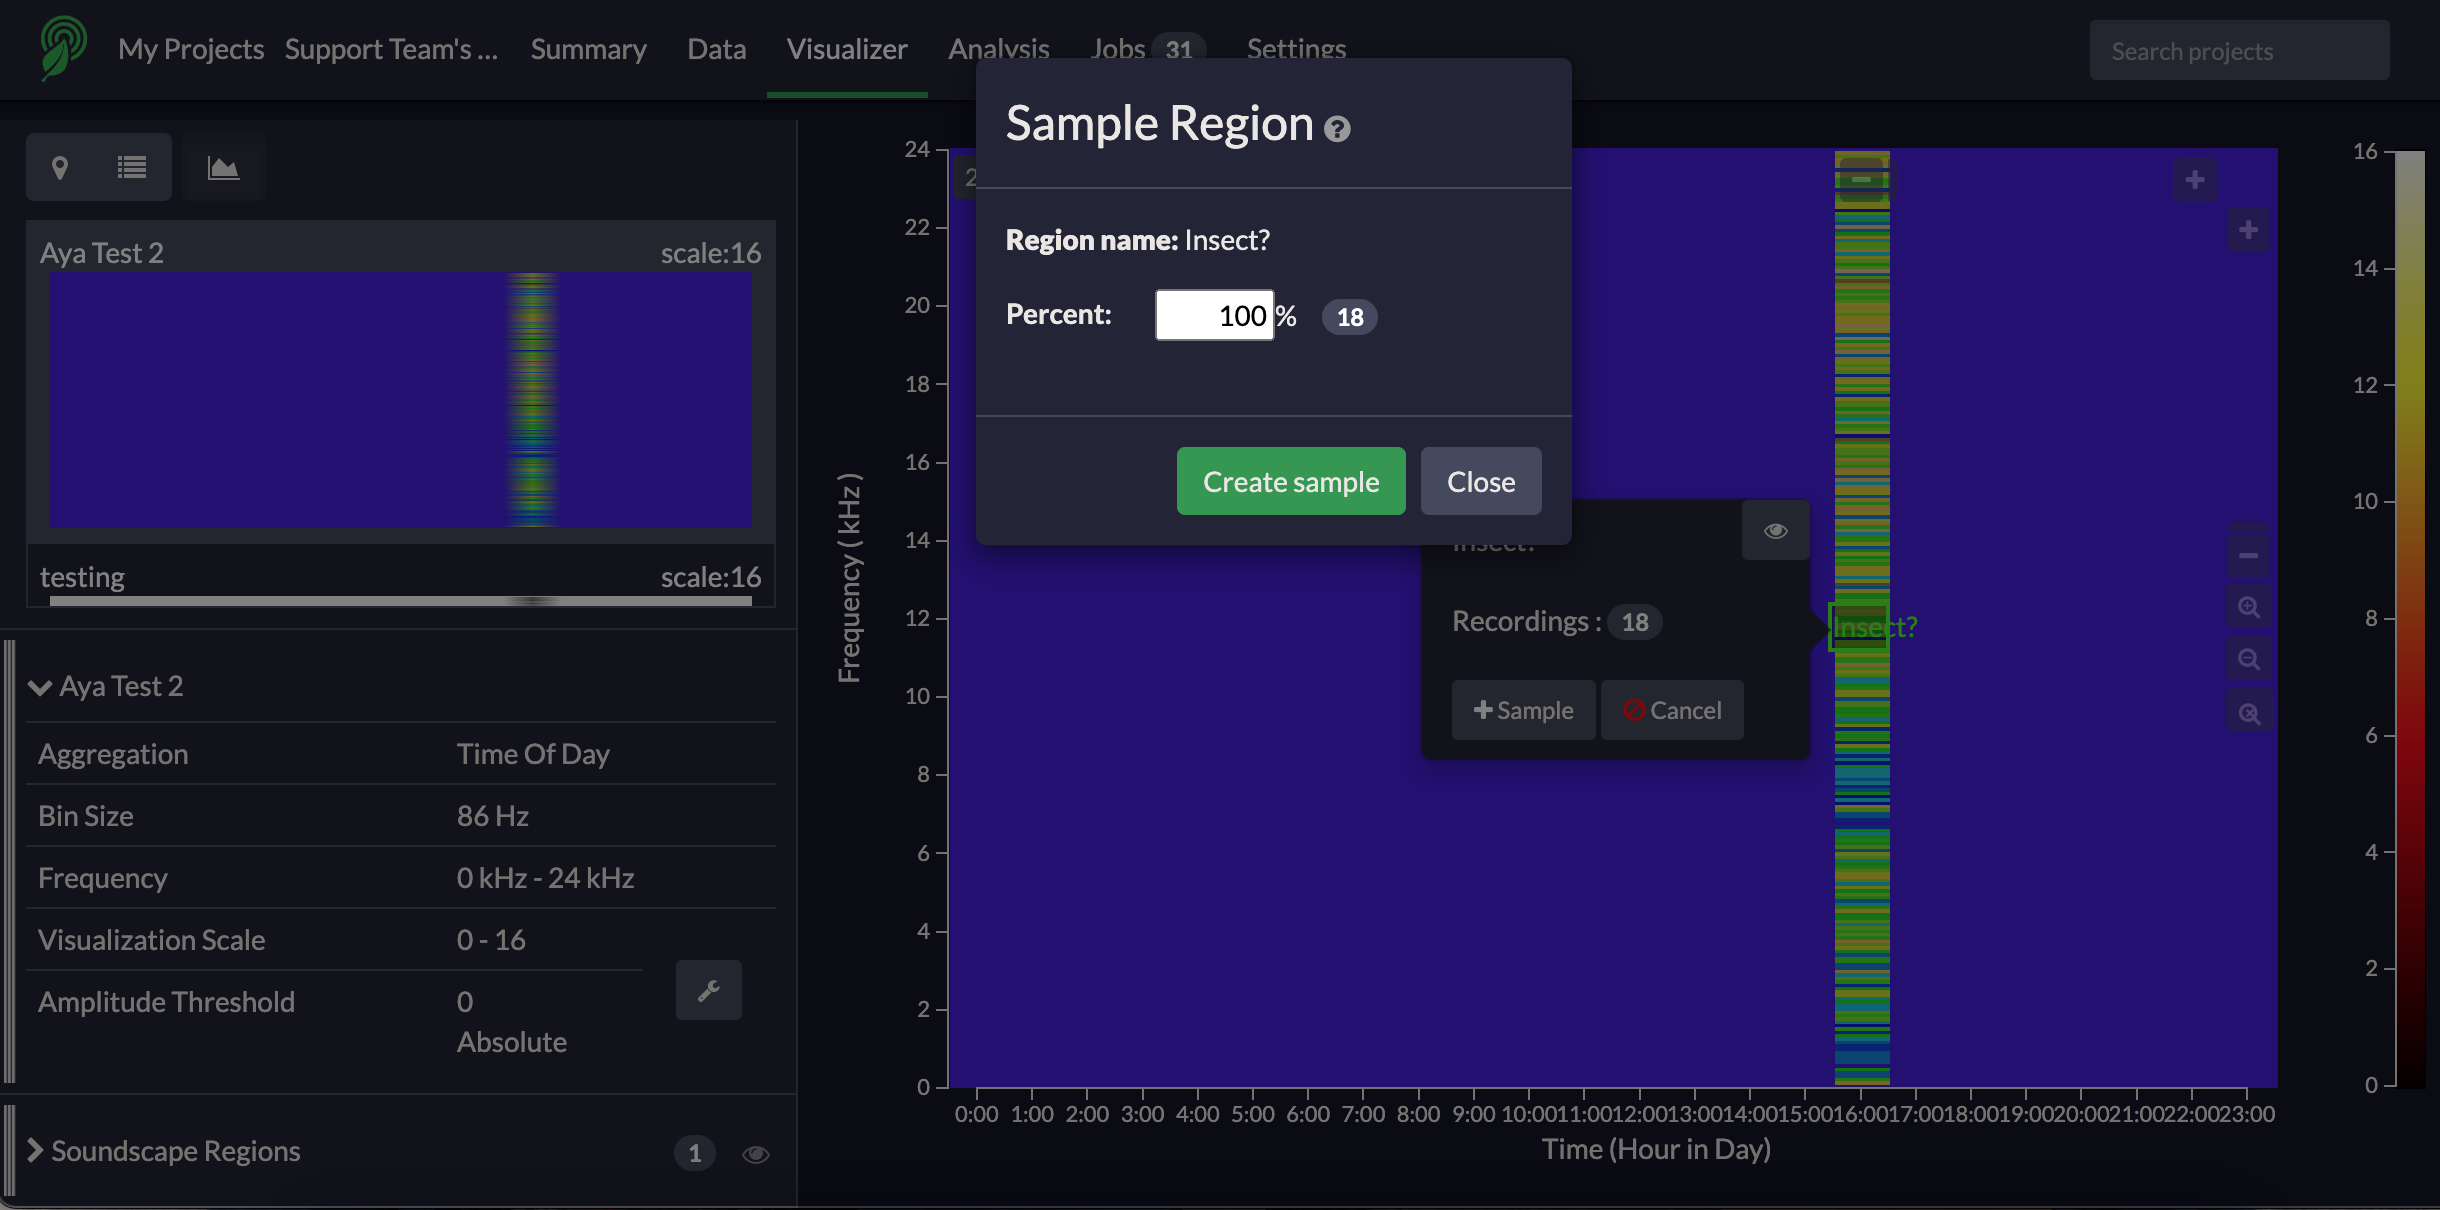
Task: Click the zoom out magnifier icon
Action: click(x=2248, y=659)
